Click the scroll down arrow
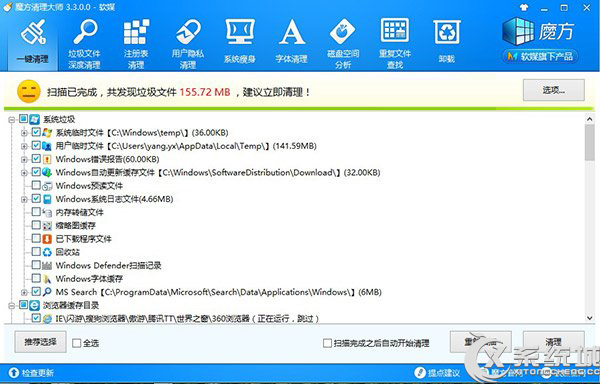Screen dimensions: 600x384 (589, 318)
